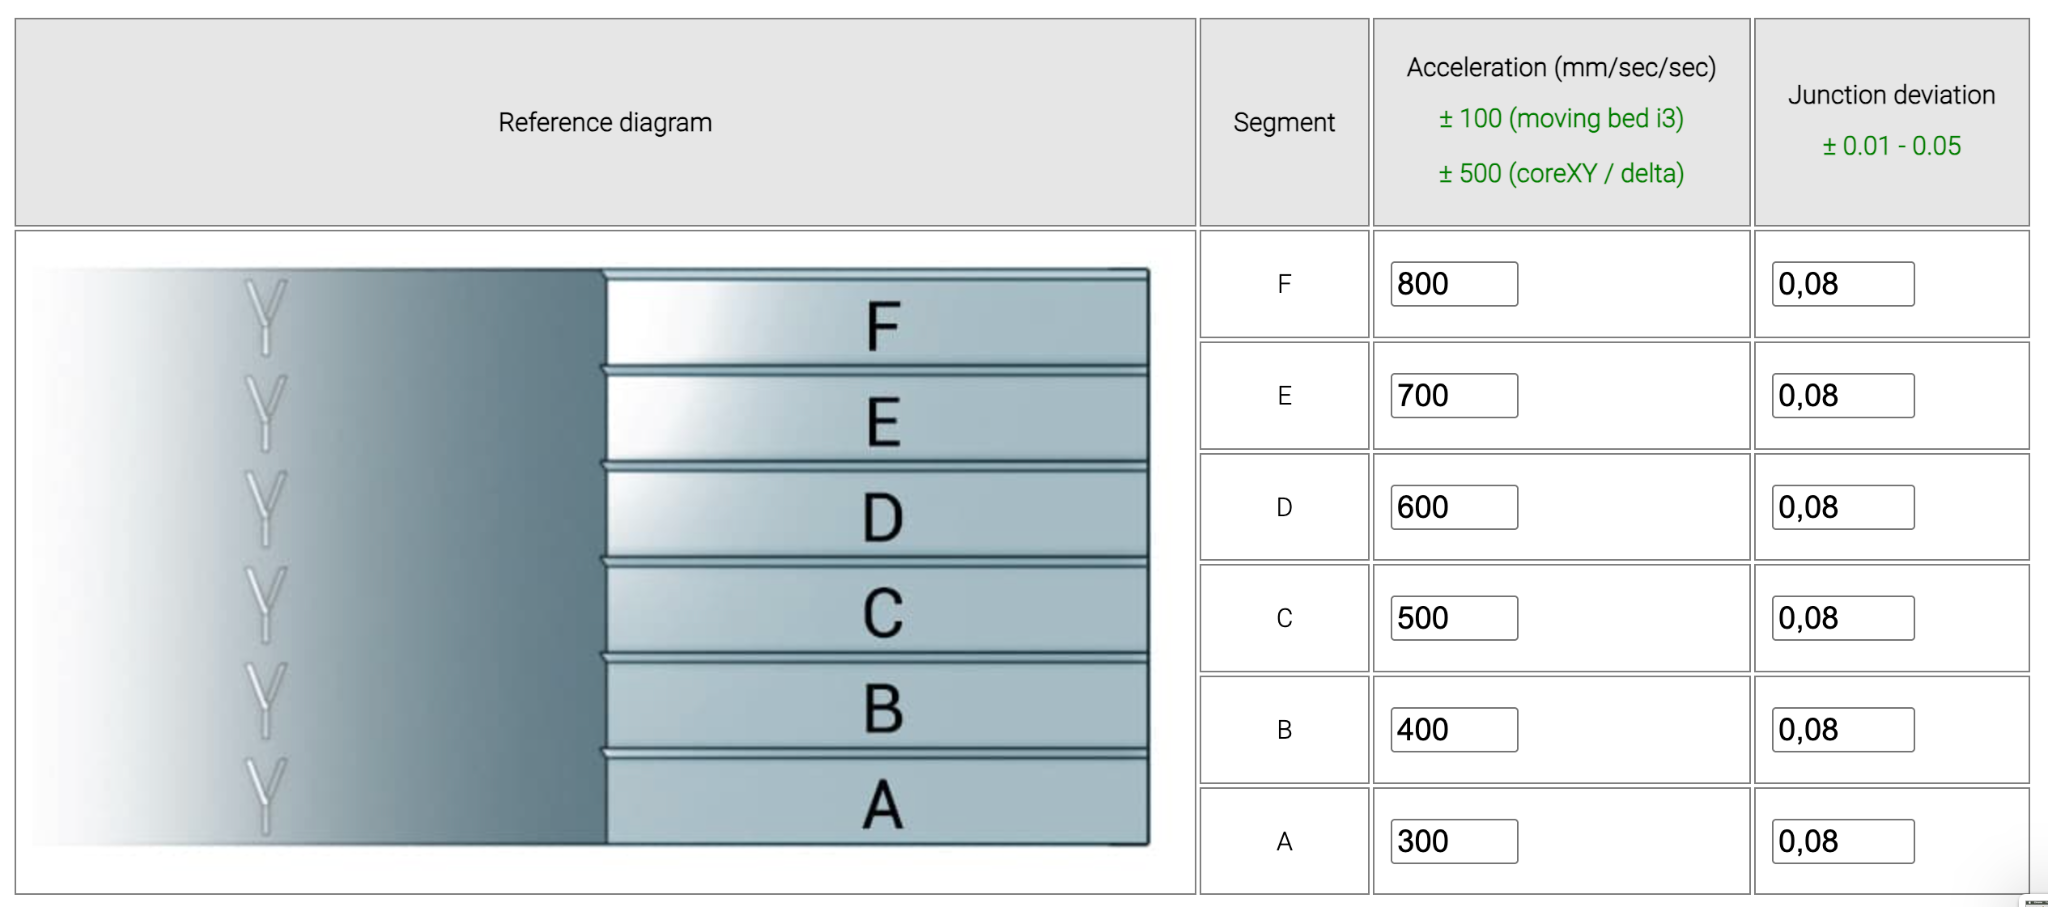Click the green coreXY / delta hint text

[1561, 173]
